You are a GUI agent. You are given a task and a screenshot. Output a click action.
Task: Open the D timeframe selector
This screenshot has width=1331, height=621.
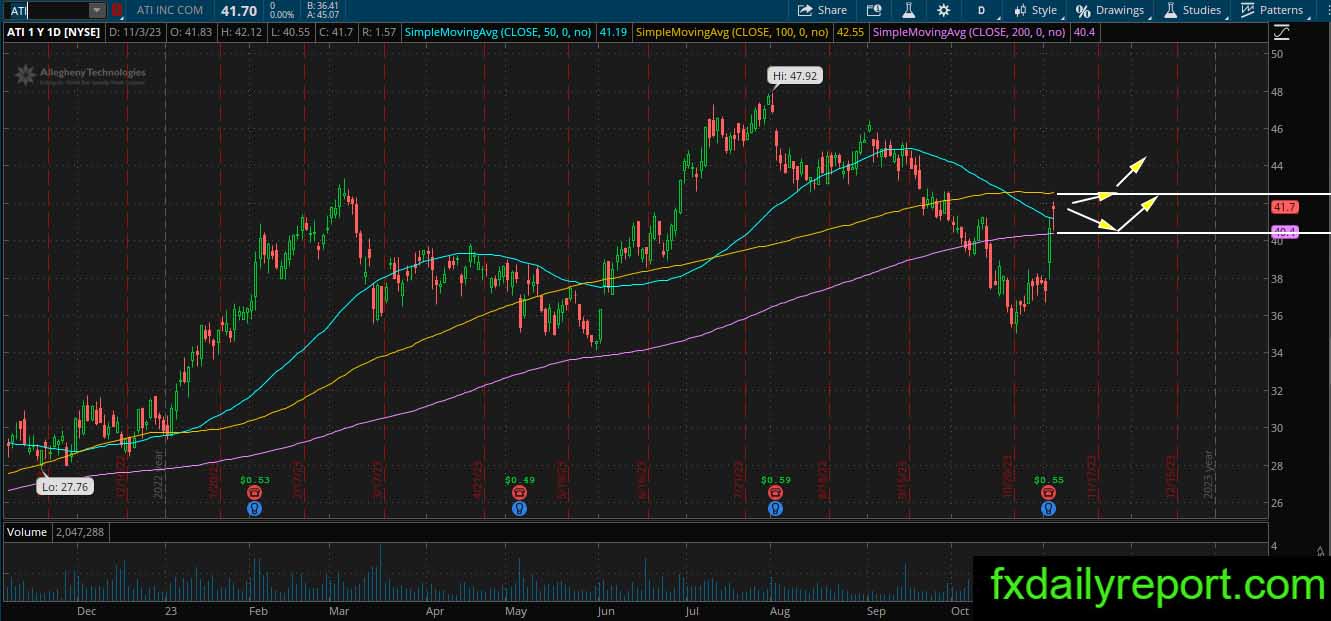tap(982, 10)
